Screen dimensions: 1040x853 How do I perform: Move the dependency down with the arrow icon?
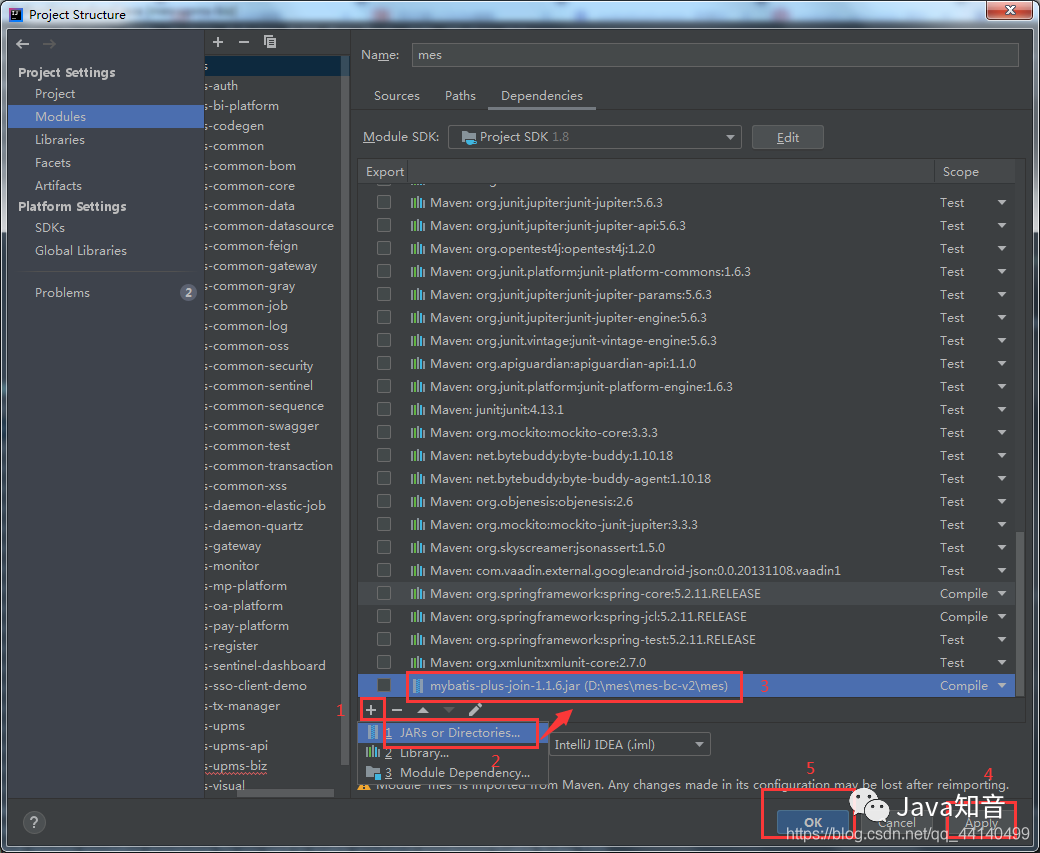click(x=449, y=710)
